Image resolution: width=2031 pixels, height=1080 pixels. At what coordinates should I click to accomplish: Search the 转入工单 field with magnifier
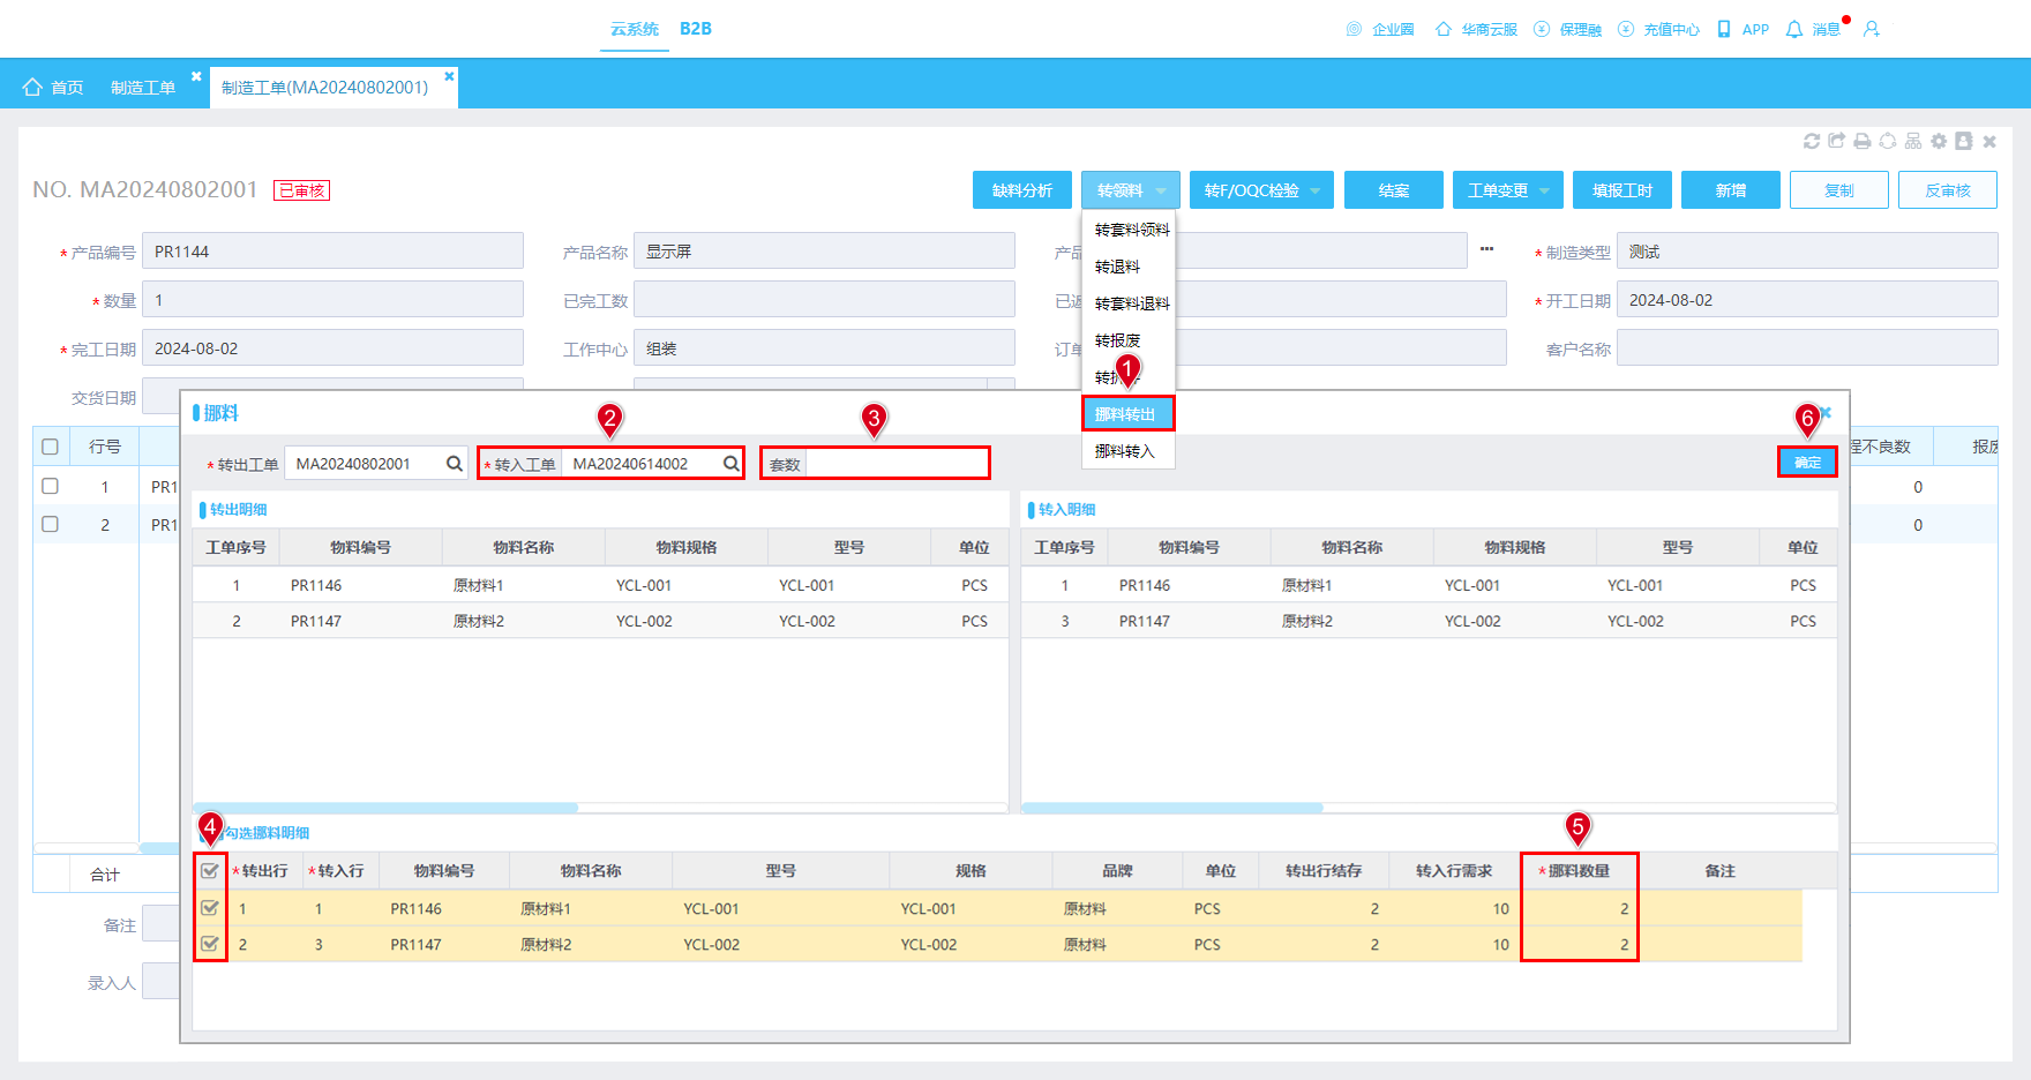(731, 464)
